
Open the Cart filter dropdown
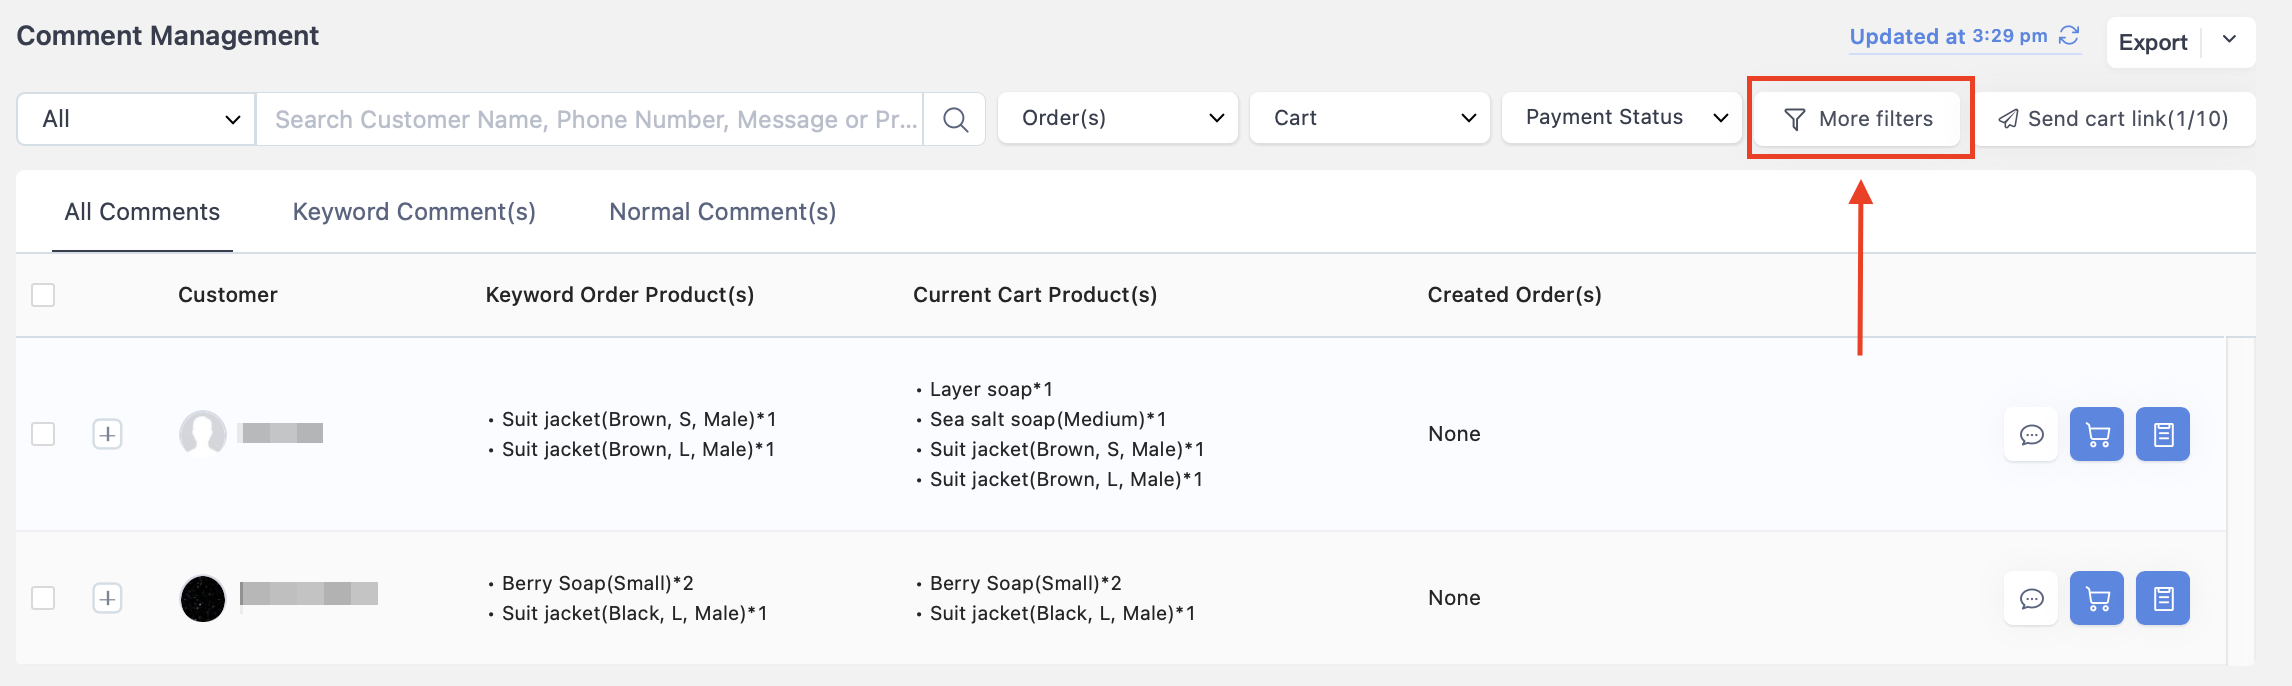click(x=1370, y=118)
